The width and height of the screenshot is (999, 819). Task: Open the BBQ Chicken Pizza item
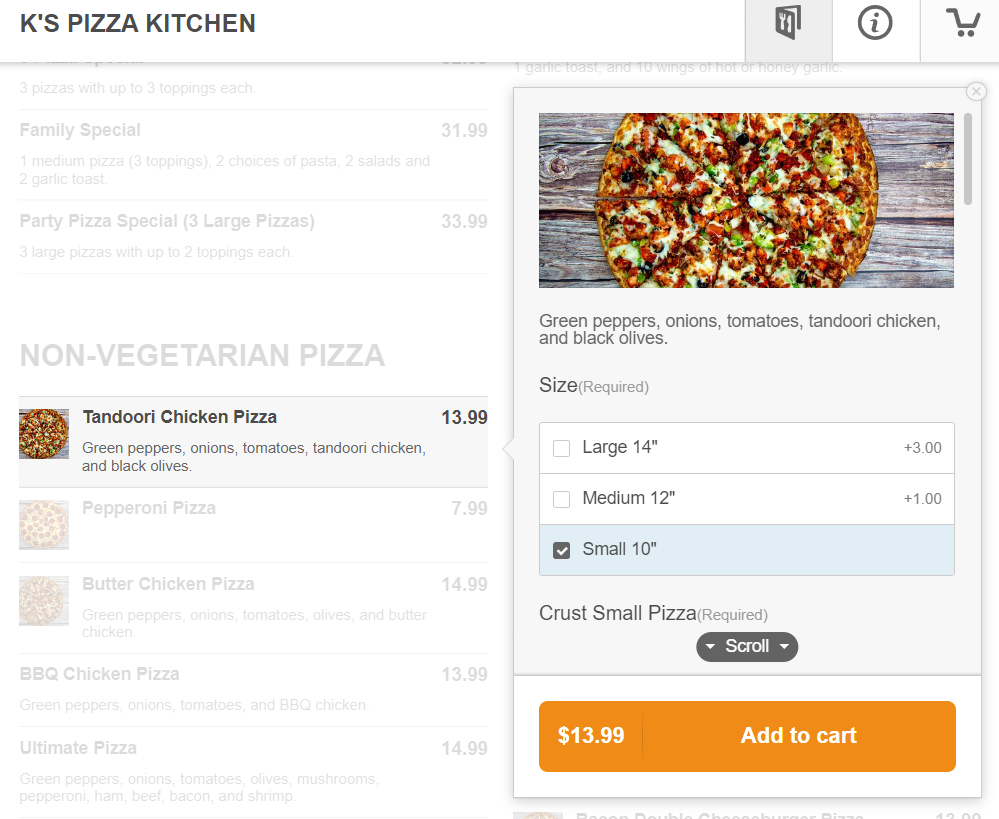(99, 675)
